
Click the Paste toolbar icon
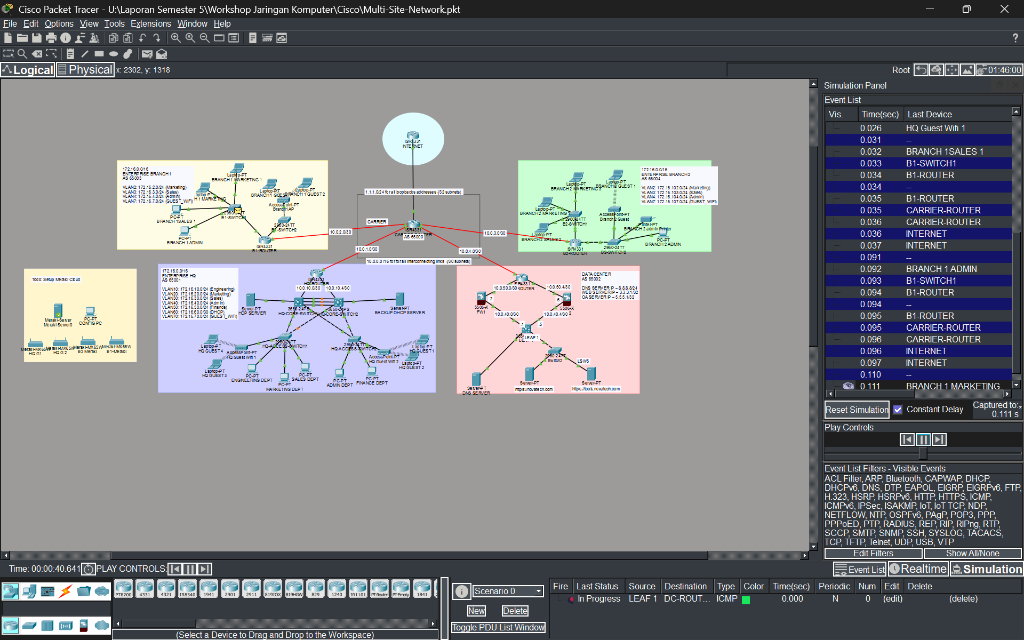[x=127, y=38]
